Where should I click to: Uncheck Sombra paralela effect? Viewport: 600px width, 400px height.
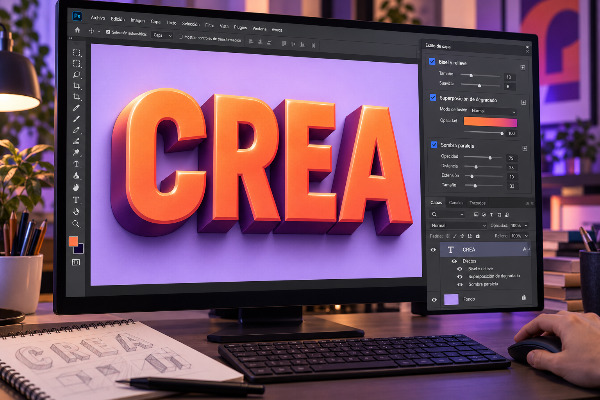coord(434,145)
